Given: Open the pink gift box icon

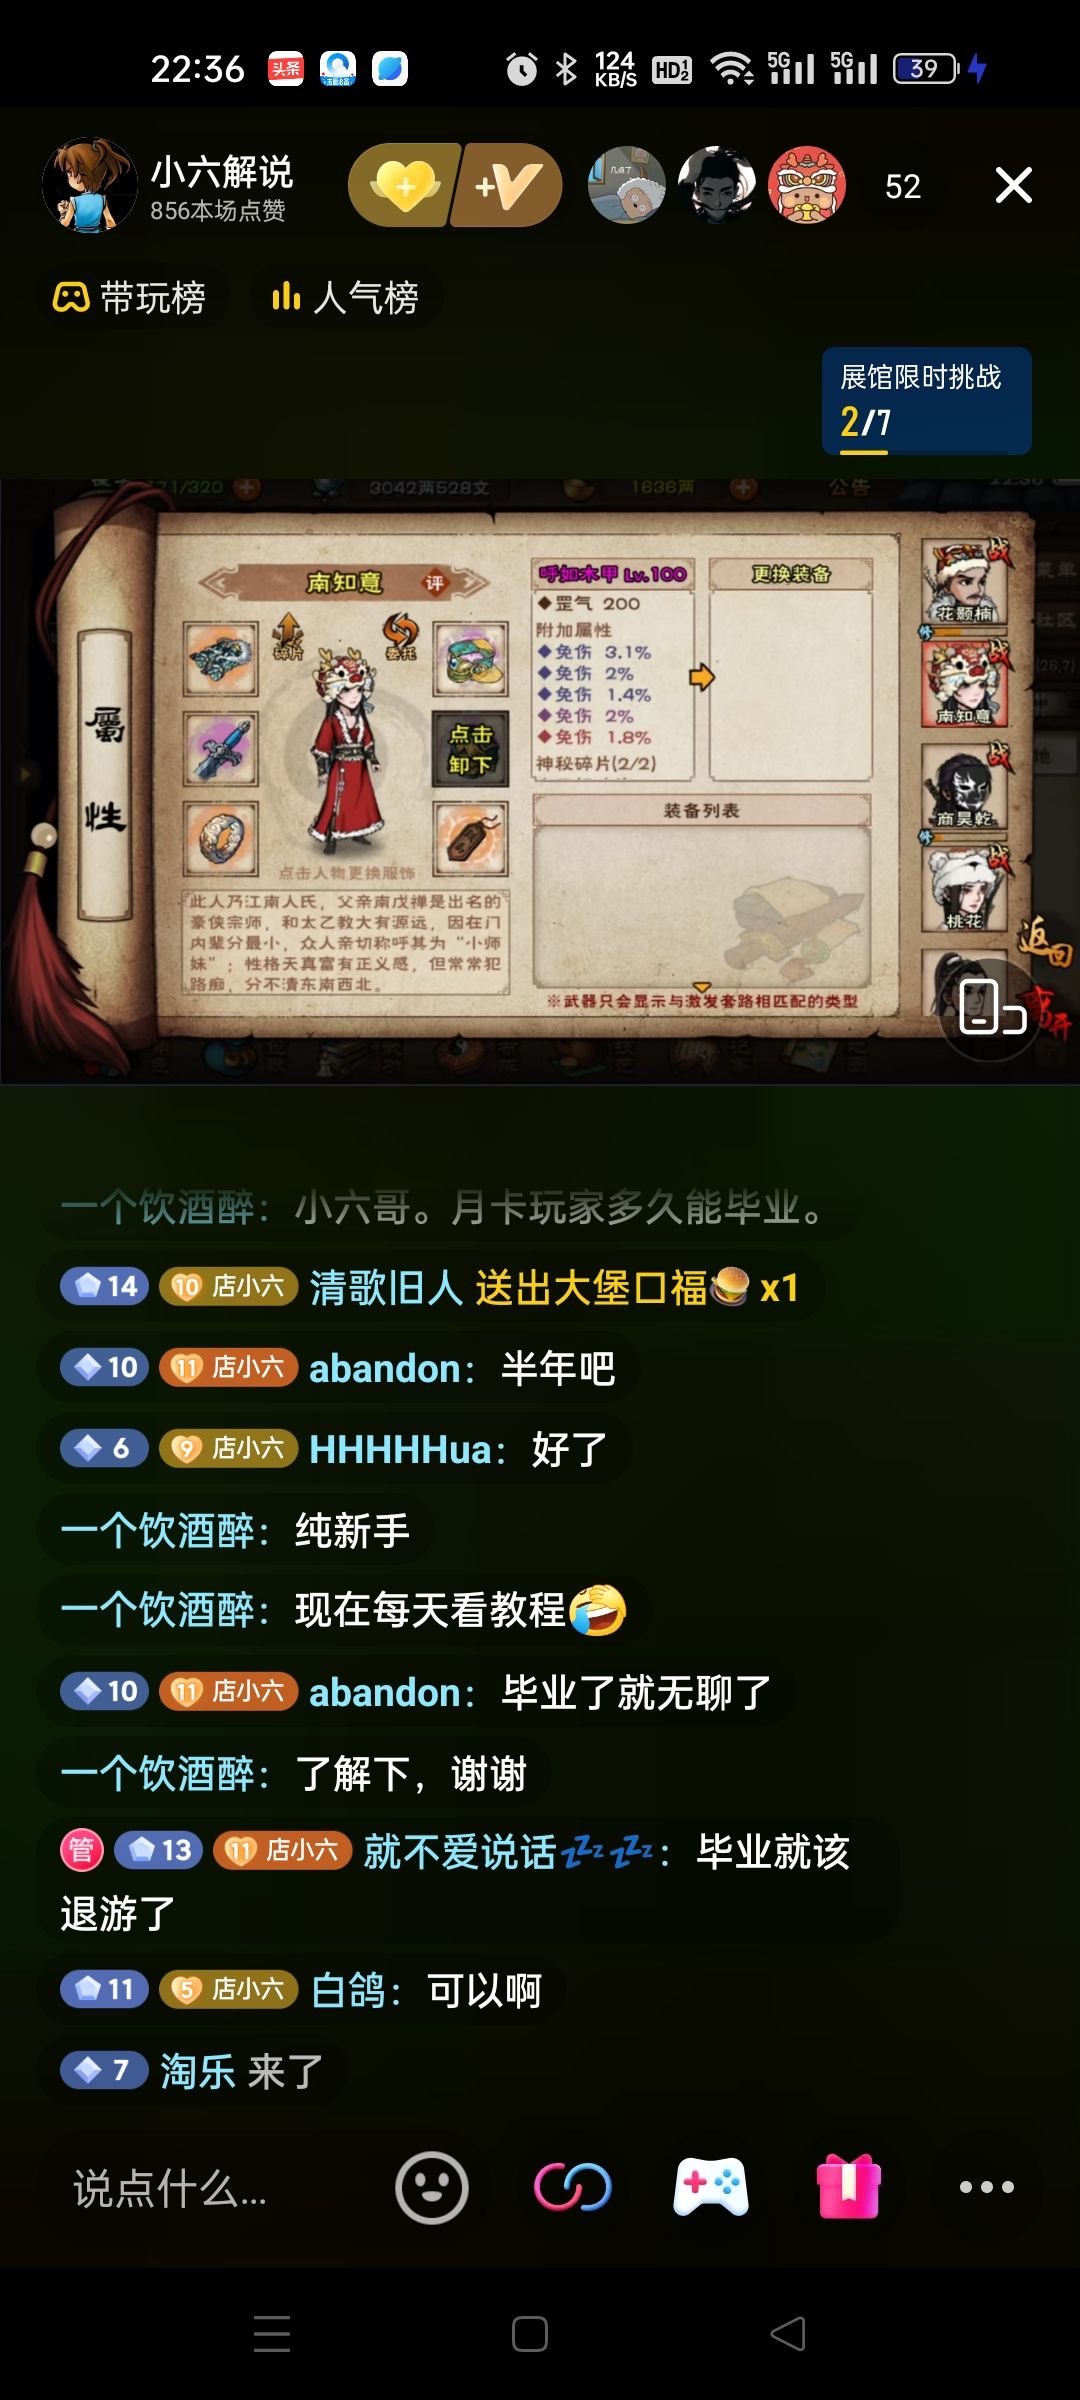Looking at the screenshot, I should (849, 2186).
